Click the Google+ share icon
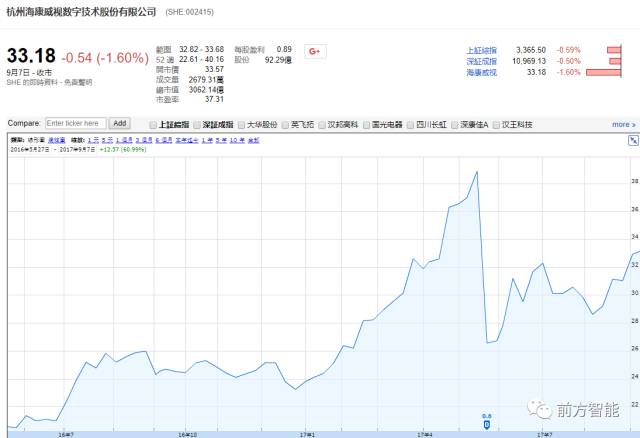 tap(315, 51)
